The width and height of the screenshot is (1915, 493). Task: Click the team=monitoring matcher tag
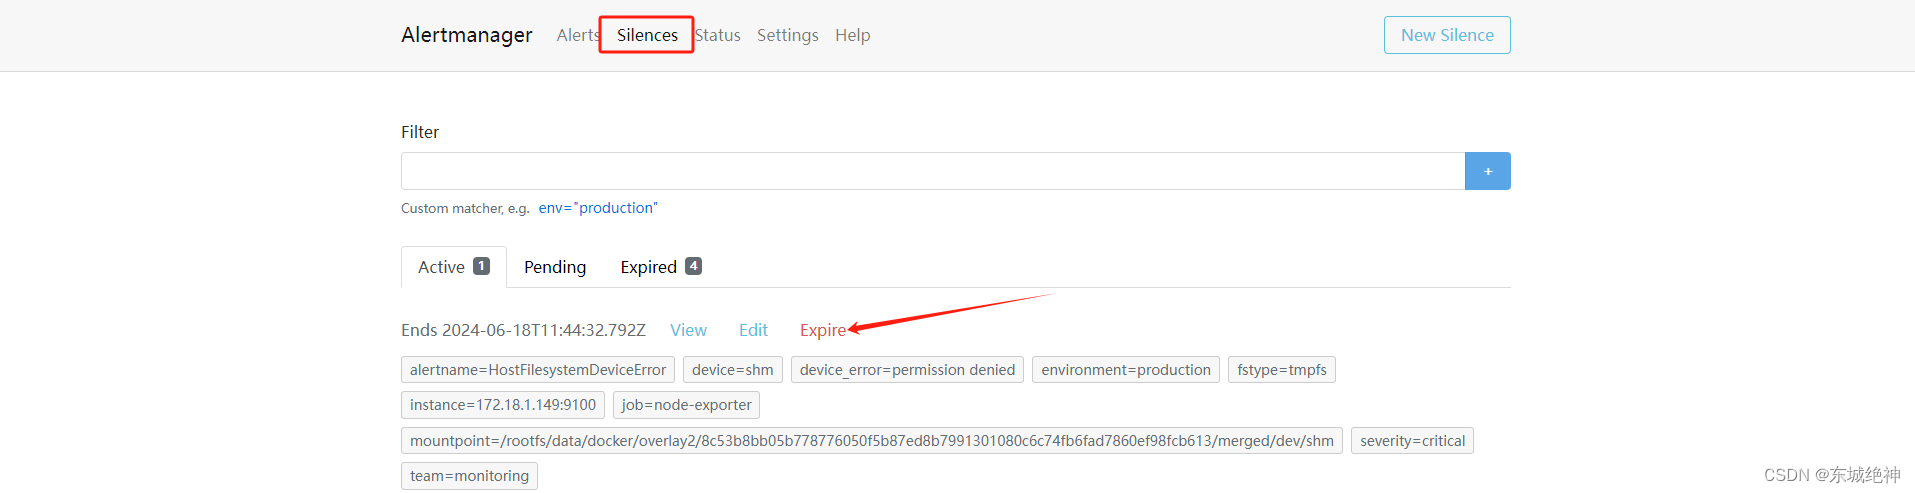tap(469, 476)
